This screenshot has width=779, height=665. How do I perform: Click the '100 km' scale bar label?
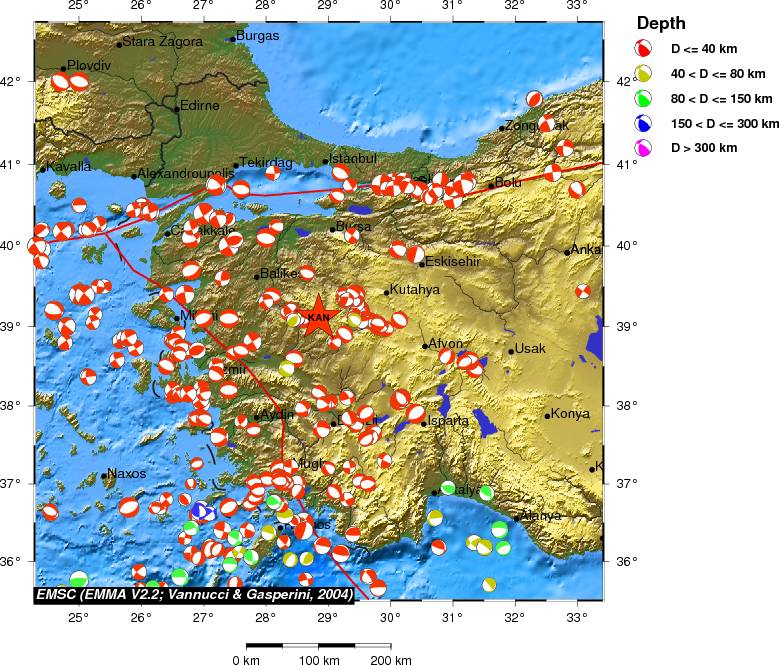318,660
